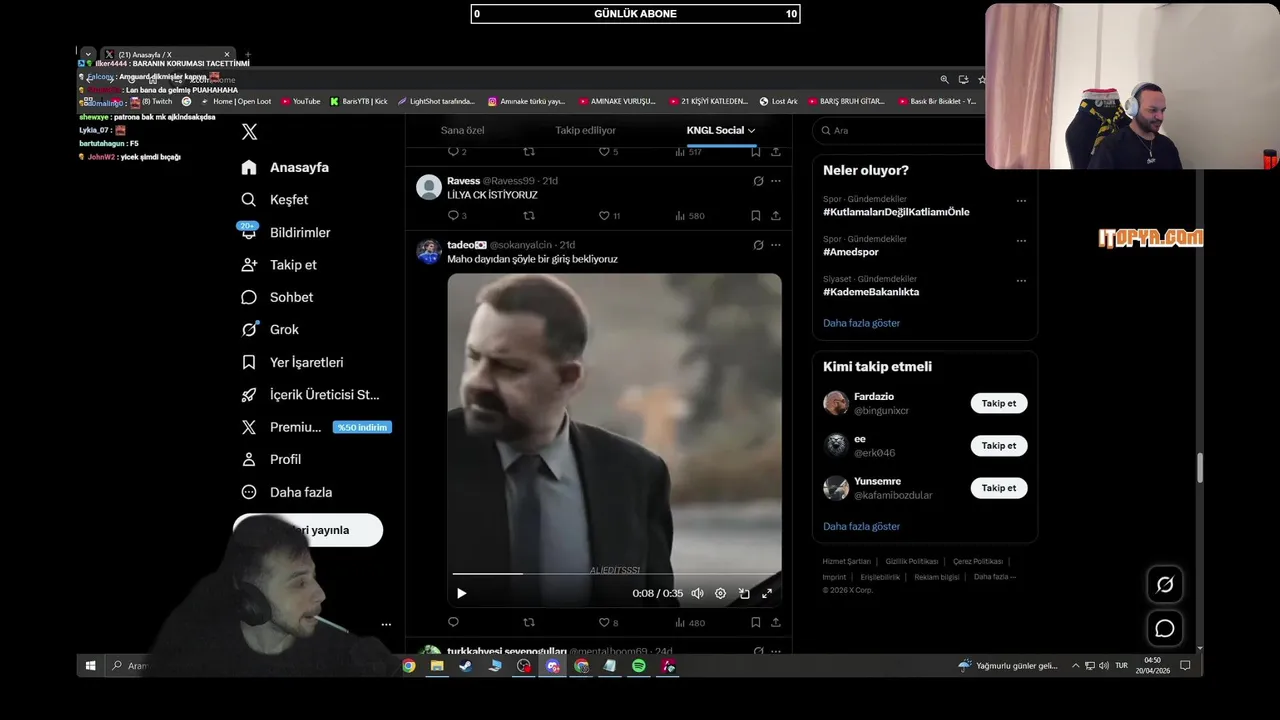Screen dimensions: 1280x720
Task: Open options for #Amedspor trend
Action: point(1021,240)
